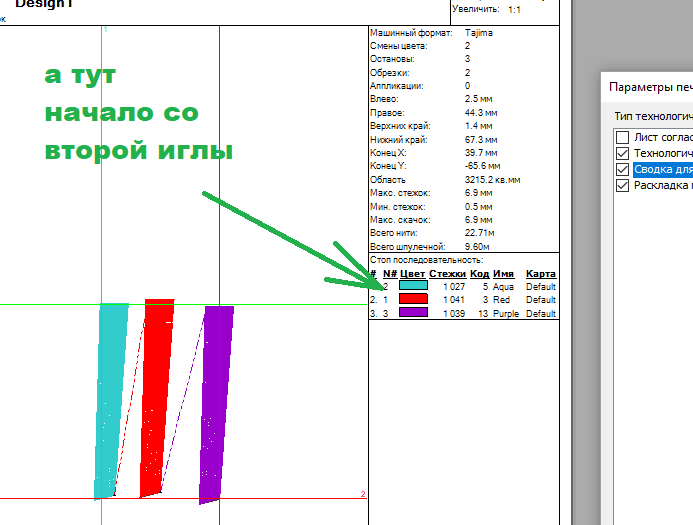
Task: Uncheck the 'Технологич...' checkbox
Action: (623, 154)
